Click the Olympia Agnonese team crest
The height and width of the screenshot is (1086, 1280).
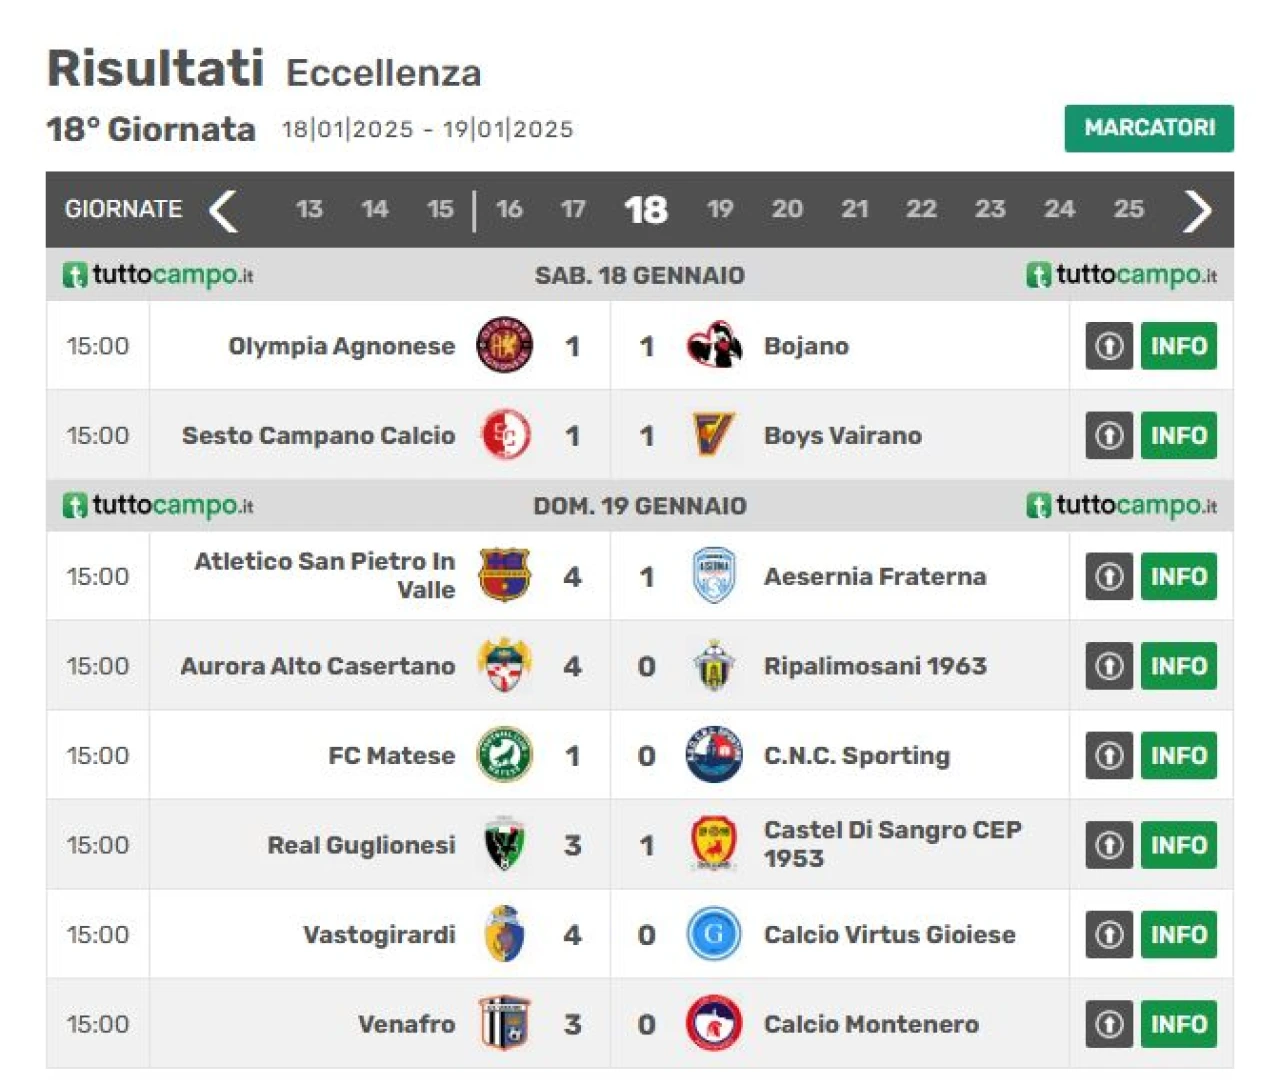coord(504,346)
